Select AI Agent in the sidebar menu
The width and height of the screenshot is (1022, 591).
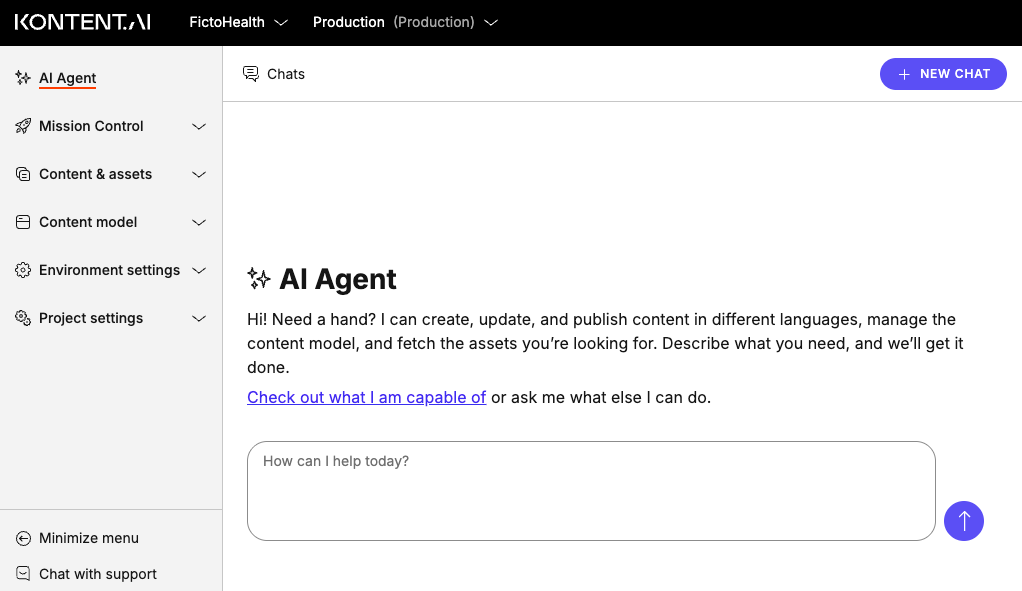(x=67, y=77)
